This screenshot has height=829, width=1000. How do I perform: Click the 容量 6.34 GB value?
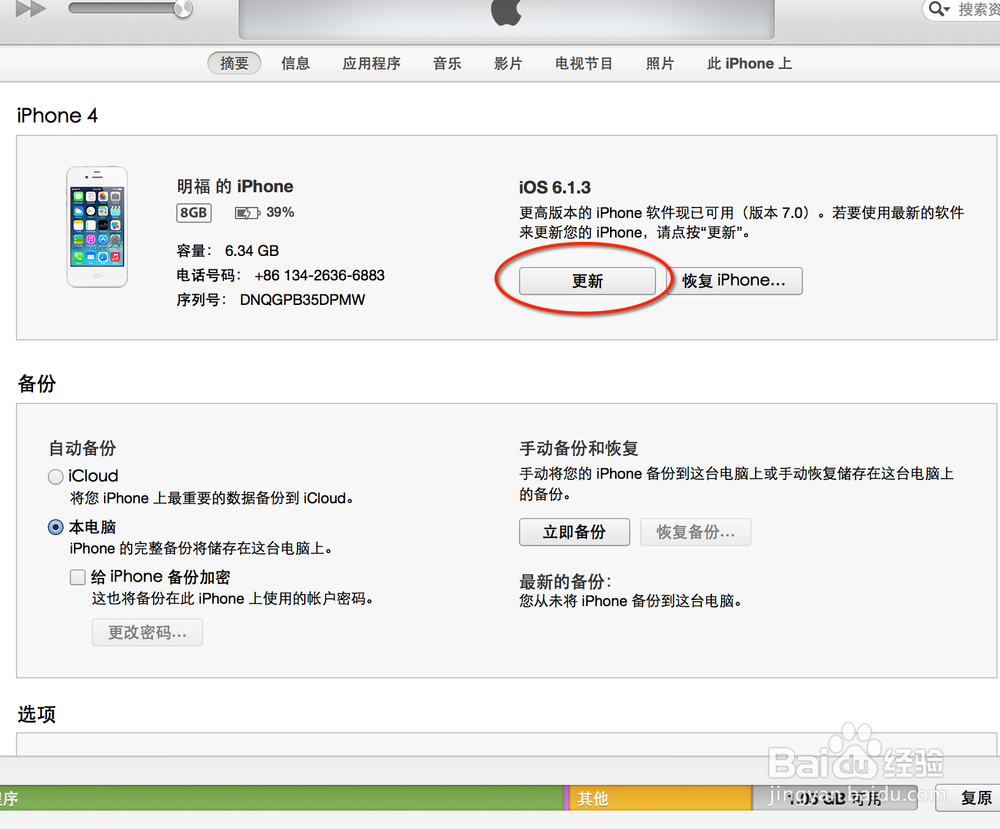click(252, 251)
